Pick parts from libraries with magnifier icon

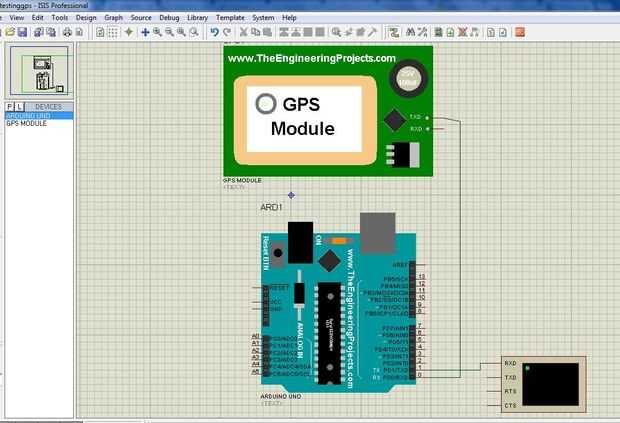click(x=336, y=32)
